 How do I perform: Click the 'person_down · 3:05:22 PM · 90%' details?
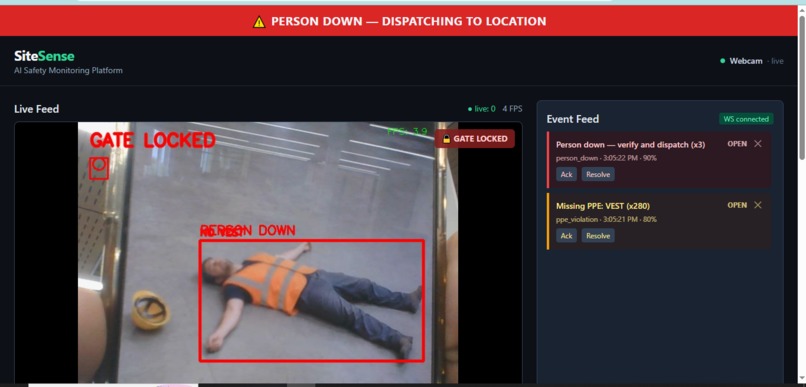pyautogui.click(x=606, y=158)
